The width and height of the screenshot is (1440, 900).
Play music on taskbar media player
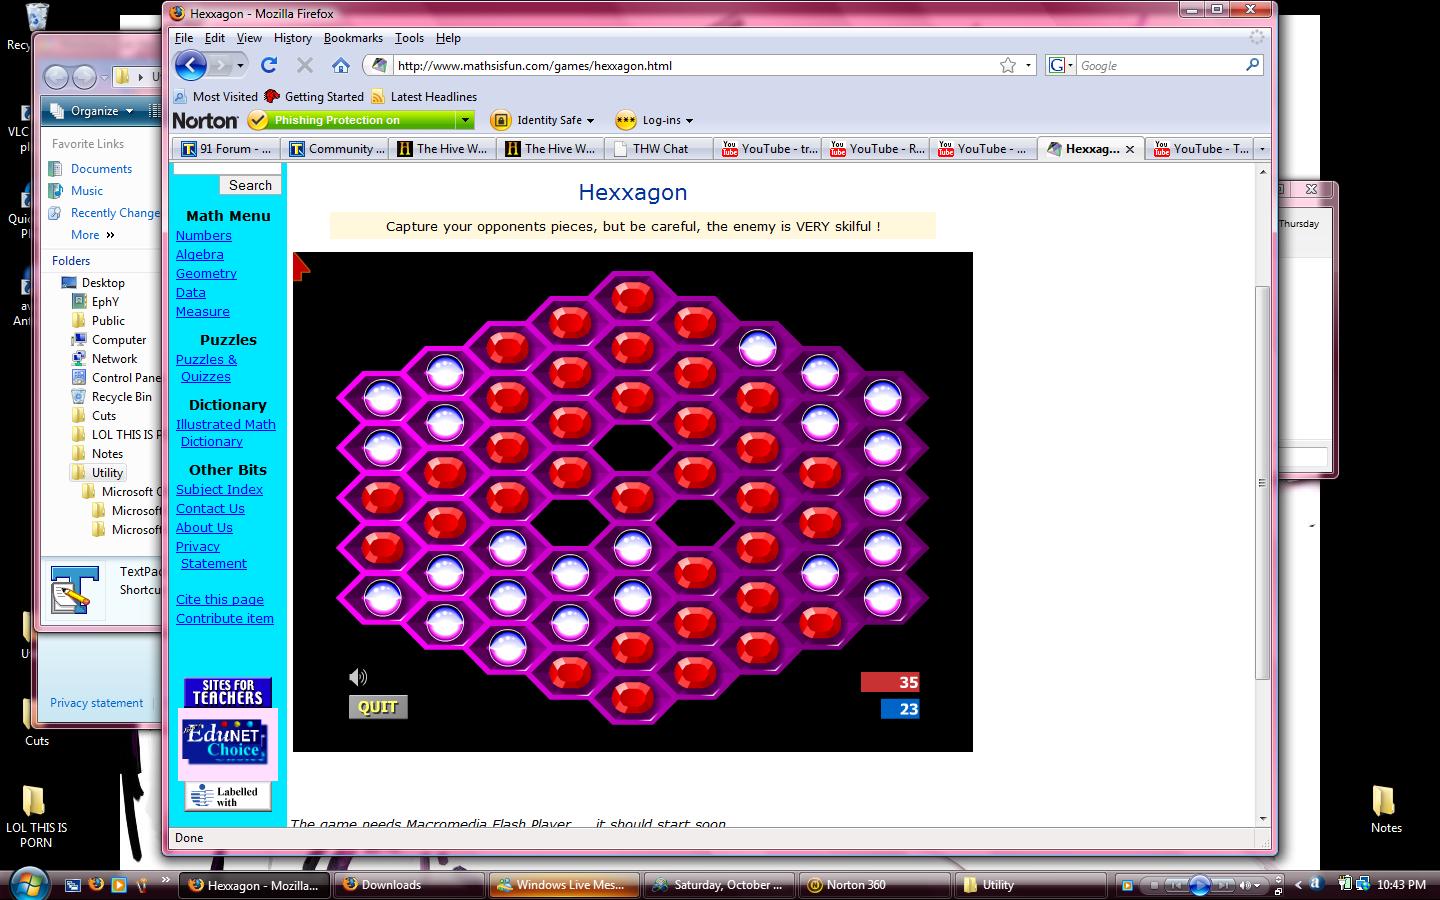1199,885
